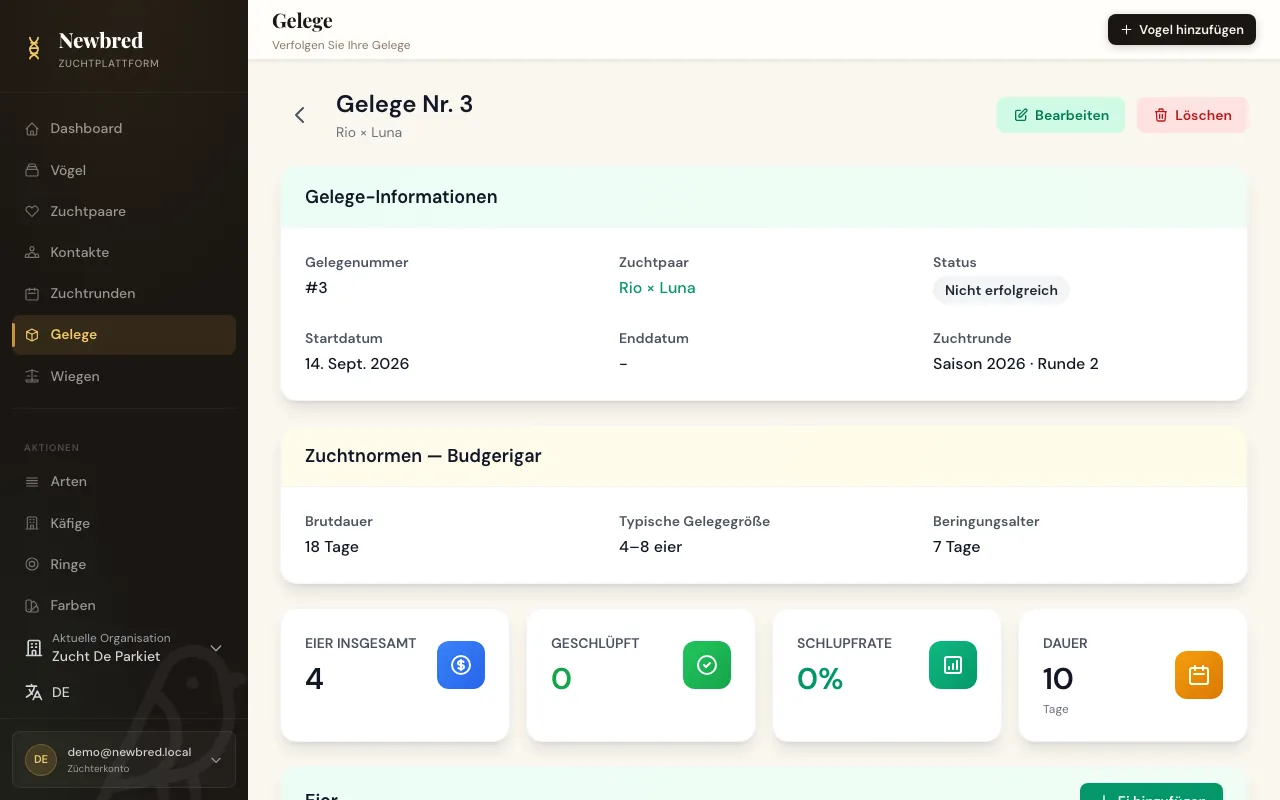
Task: Click the green Geschlüpft checkmark icon
Action: coord(707,665)
